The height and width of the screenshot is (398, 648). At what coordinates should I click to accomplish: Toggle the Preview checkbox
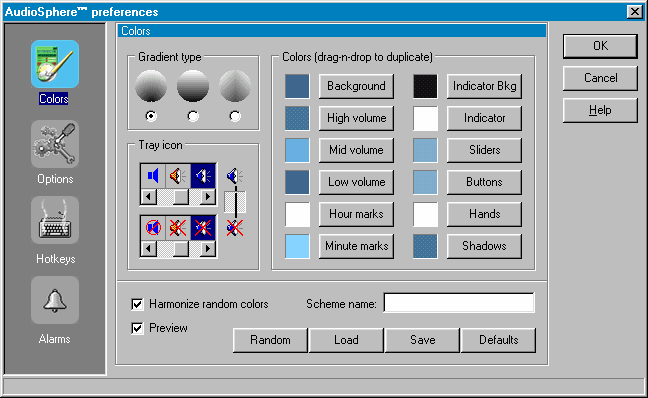point(137,328)
